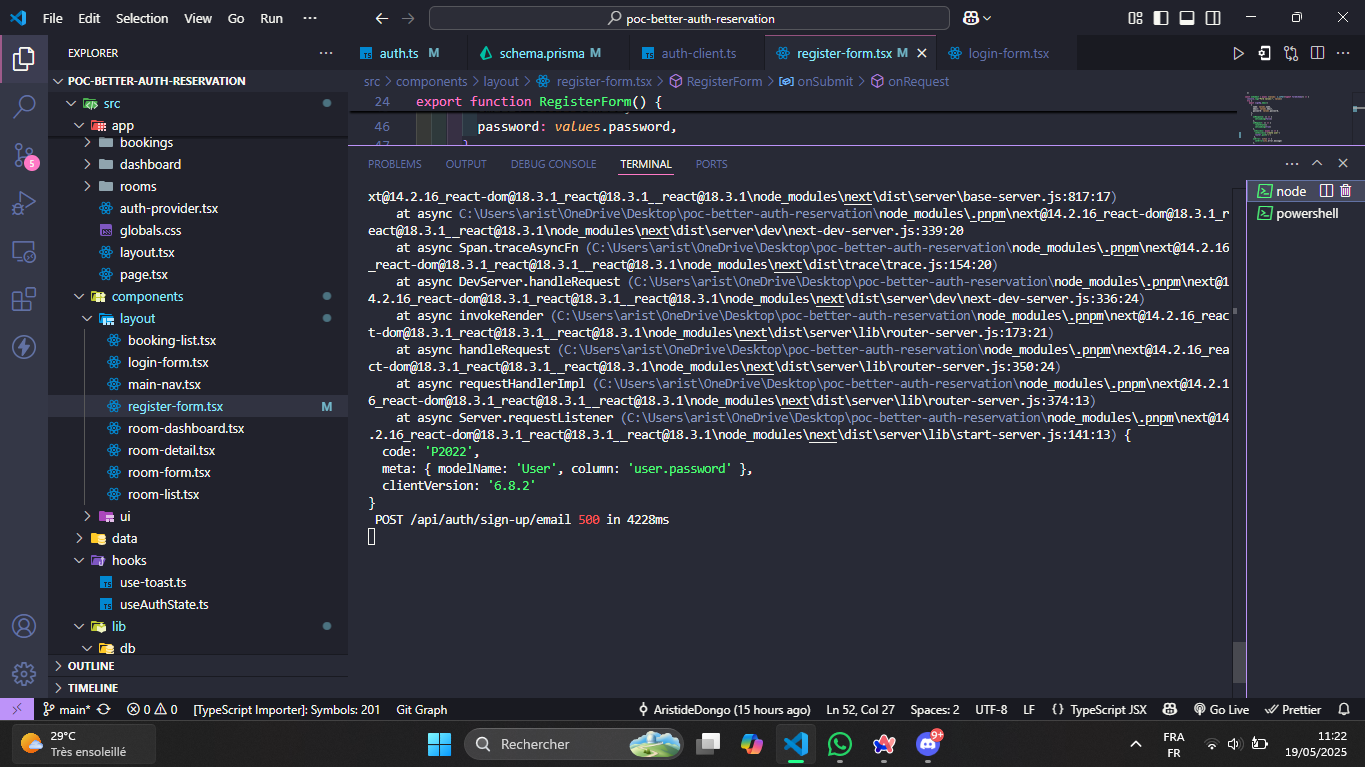Screen dimensions: 1365x767
Task: Click the terminal vertical scrollbar thumb
Action: pos(1239,661)
